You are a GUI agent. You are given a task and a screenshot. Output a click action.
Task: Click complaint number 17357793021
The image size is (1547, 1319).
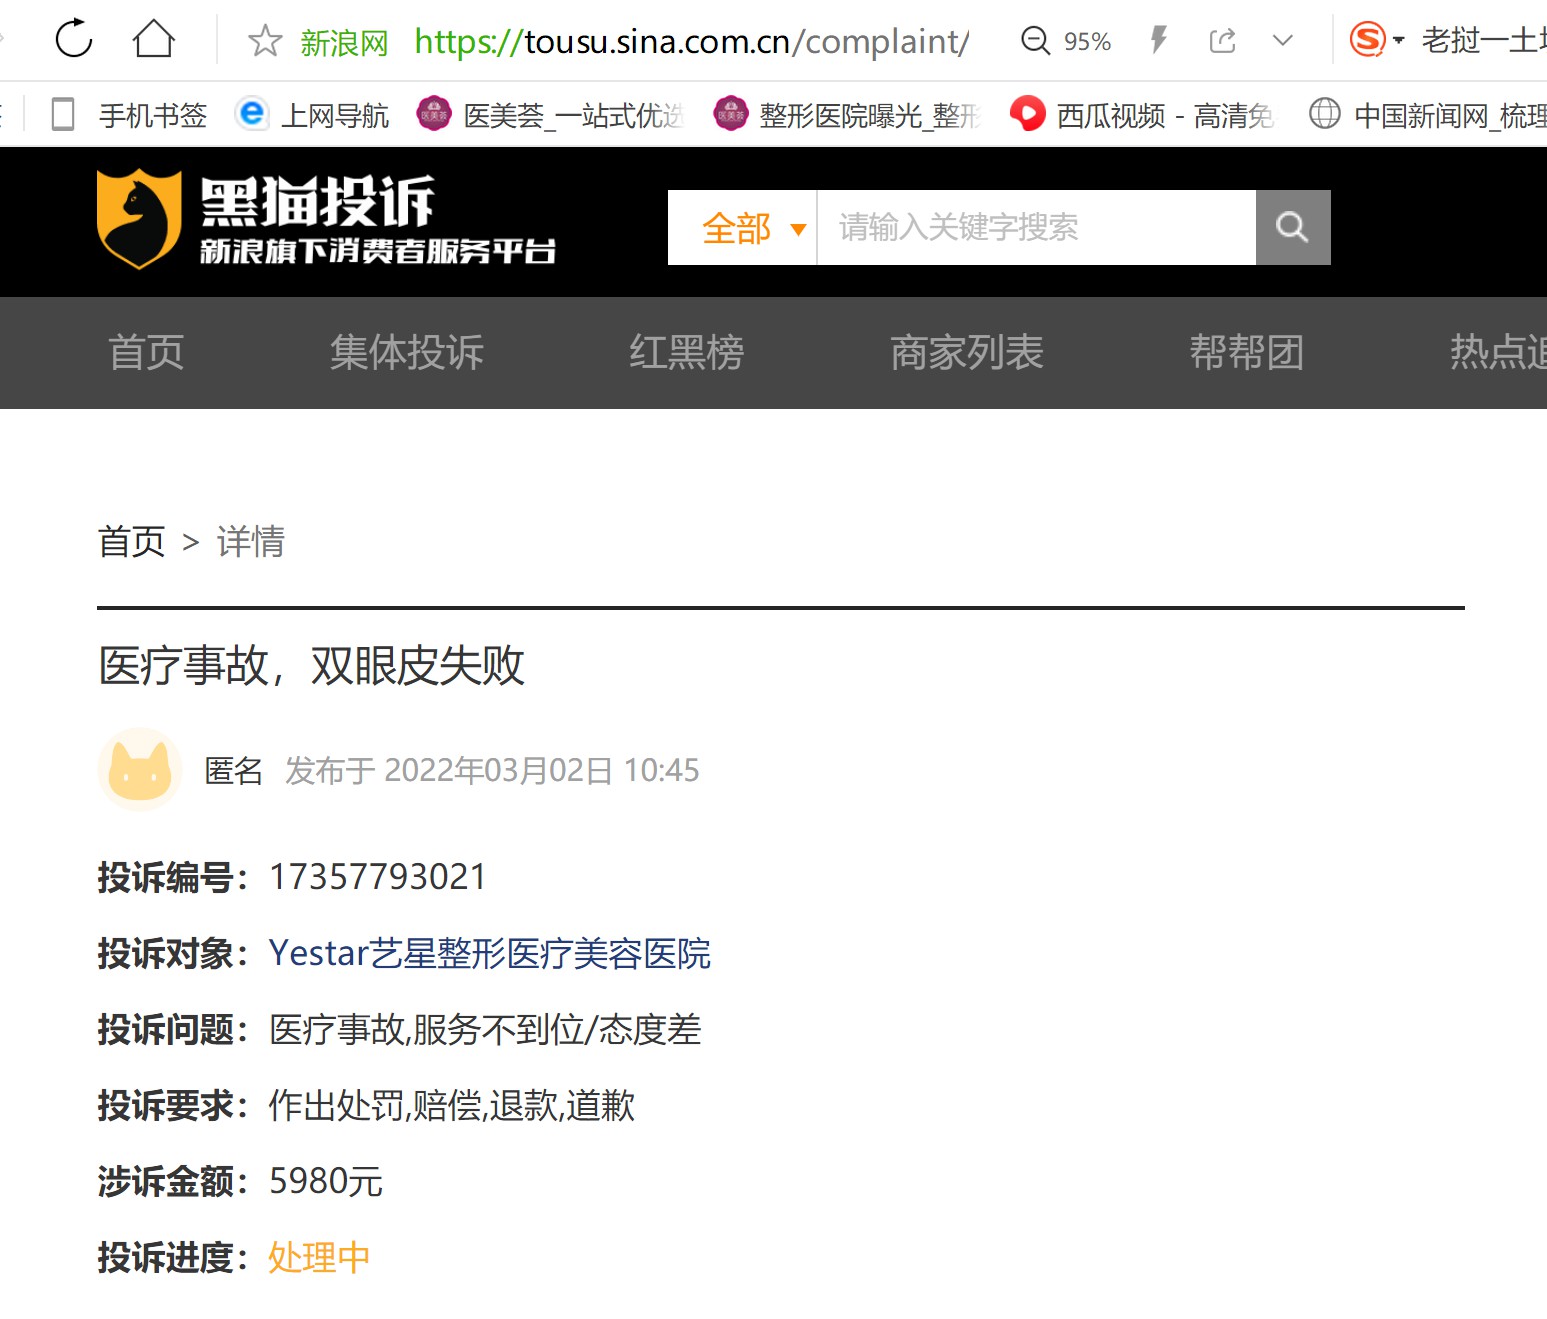point(378,877)
